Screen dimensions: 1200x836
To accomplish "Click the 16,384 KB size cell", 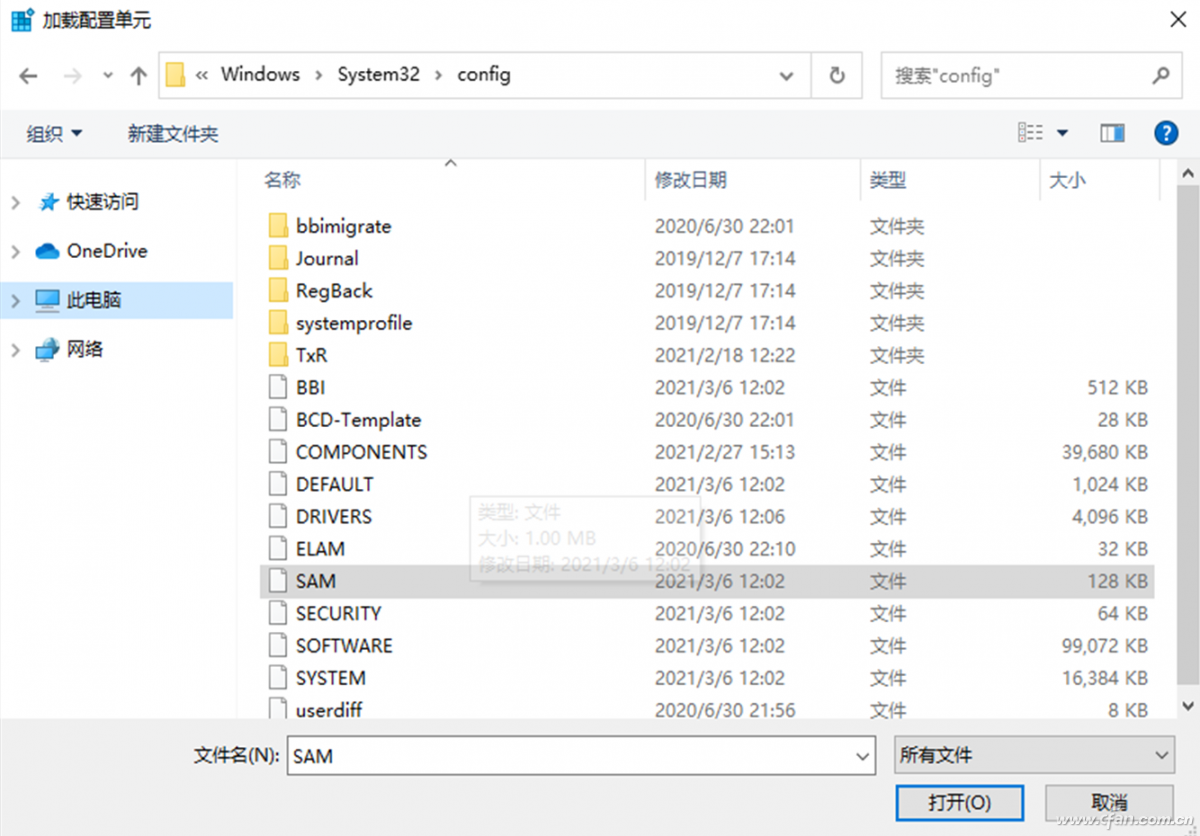I will pos(1104,678).
